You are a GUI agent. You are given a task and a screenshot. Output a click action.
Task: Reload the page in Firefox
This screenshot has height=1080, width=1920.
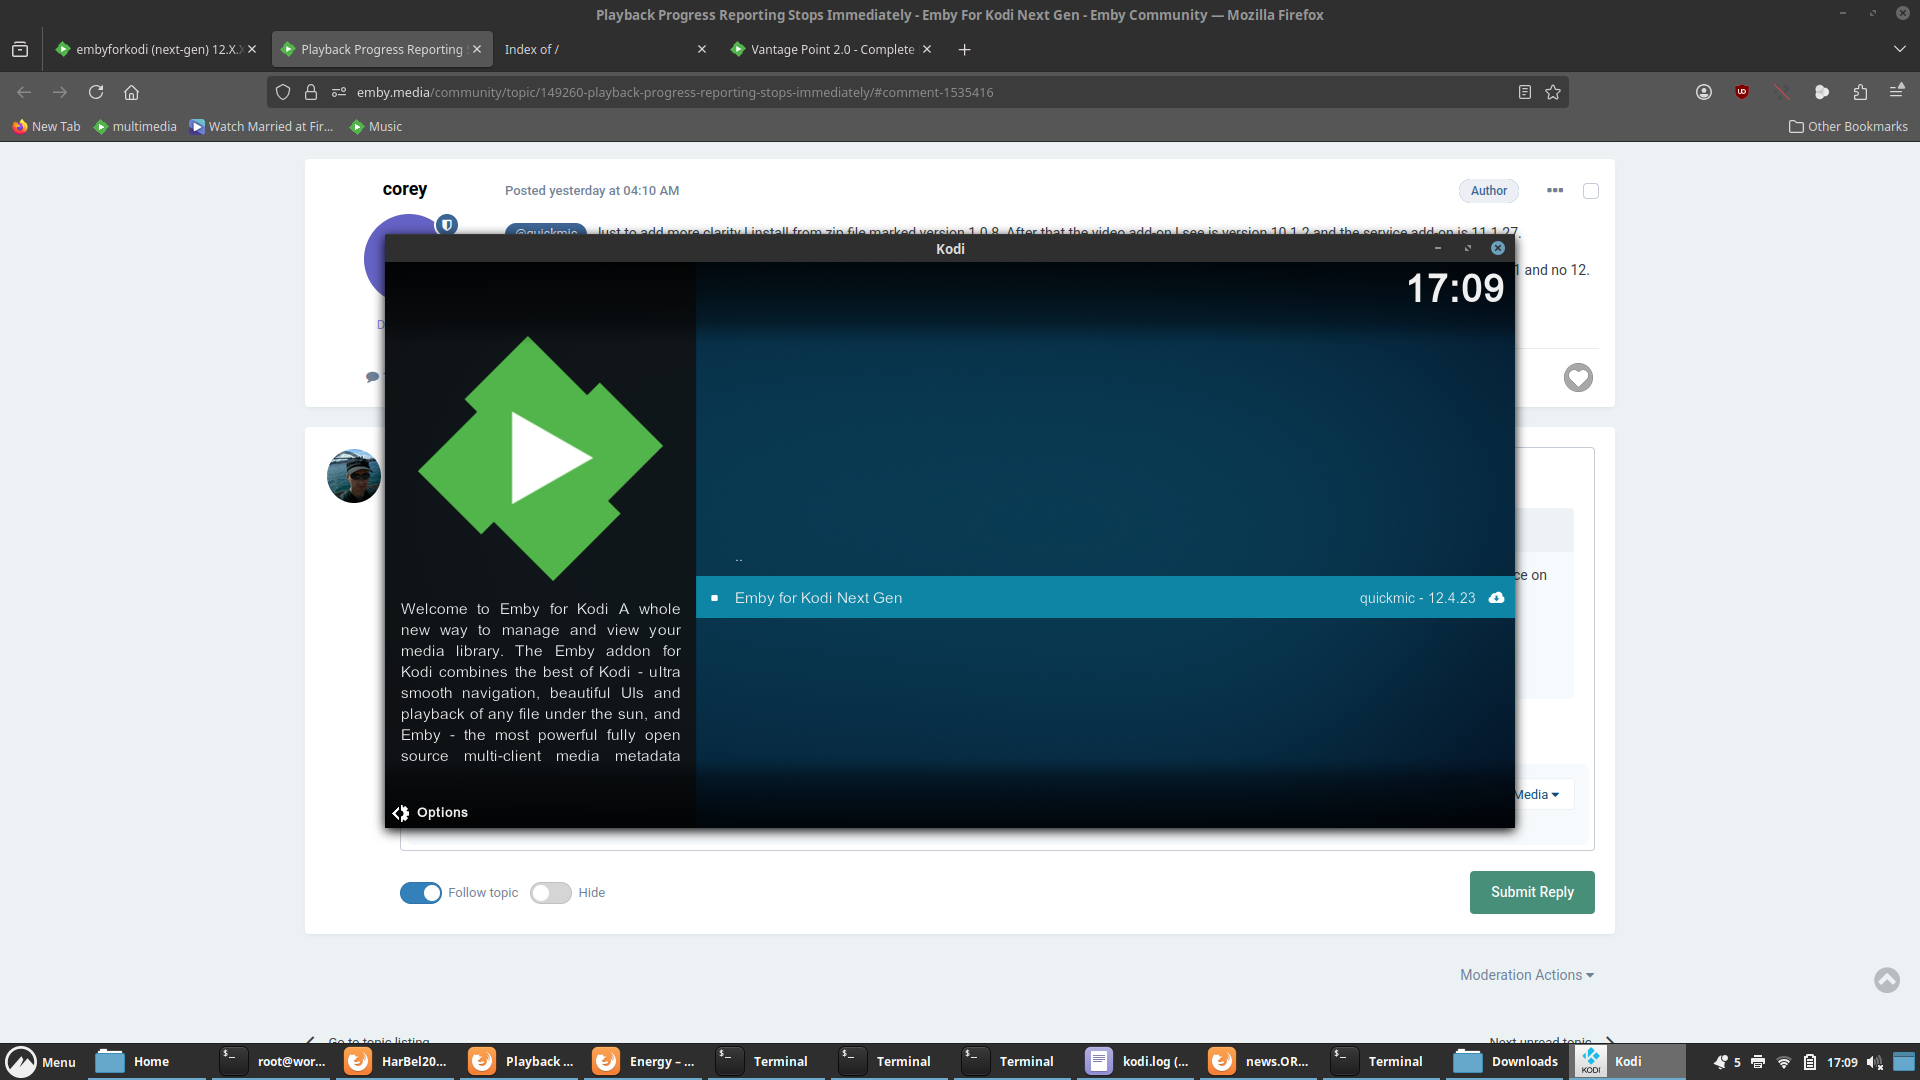96,92
